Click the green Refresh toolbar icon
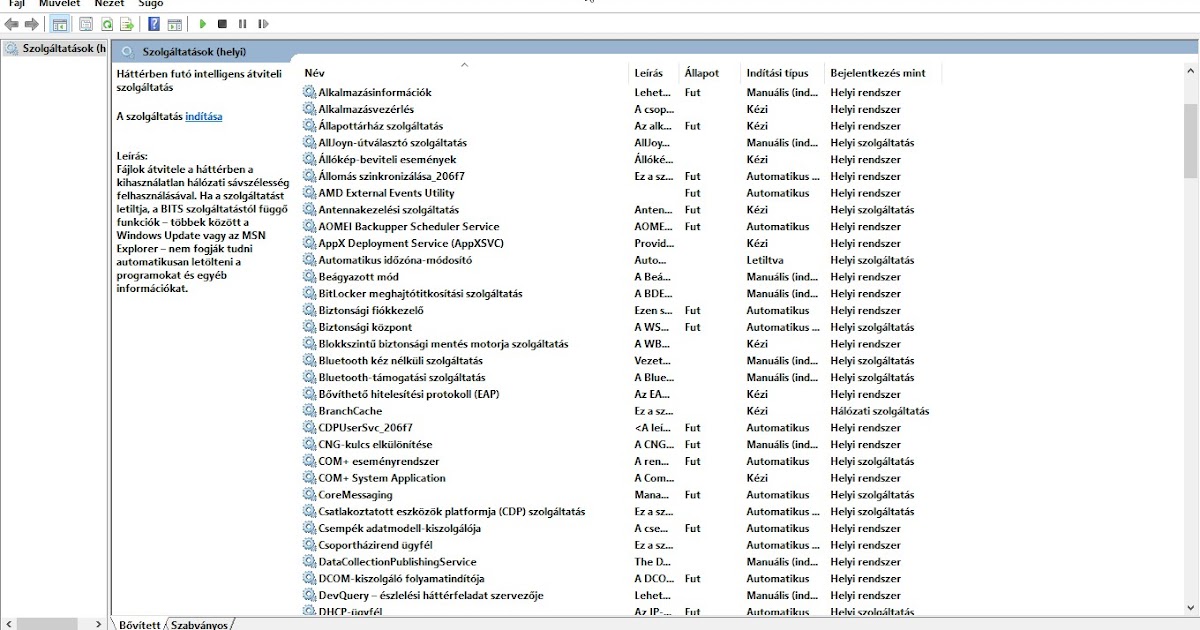Viewport: 1200px width, 630px height. [x=107, y=24]
